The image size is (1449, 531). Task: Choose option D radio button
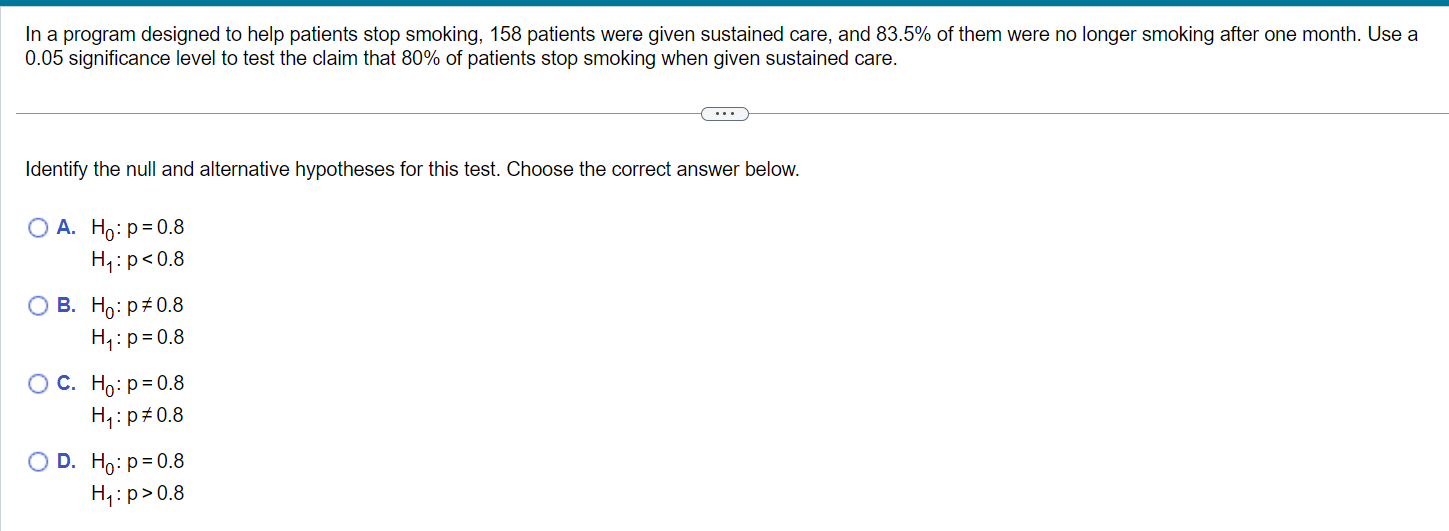point(38,462)
